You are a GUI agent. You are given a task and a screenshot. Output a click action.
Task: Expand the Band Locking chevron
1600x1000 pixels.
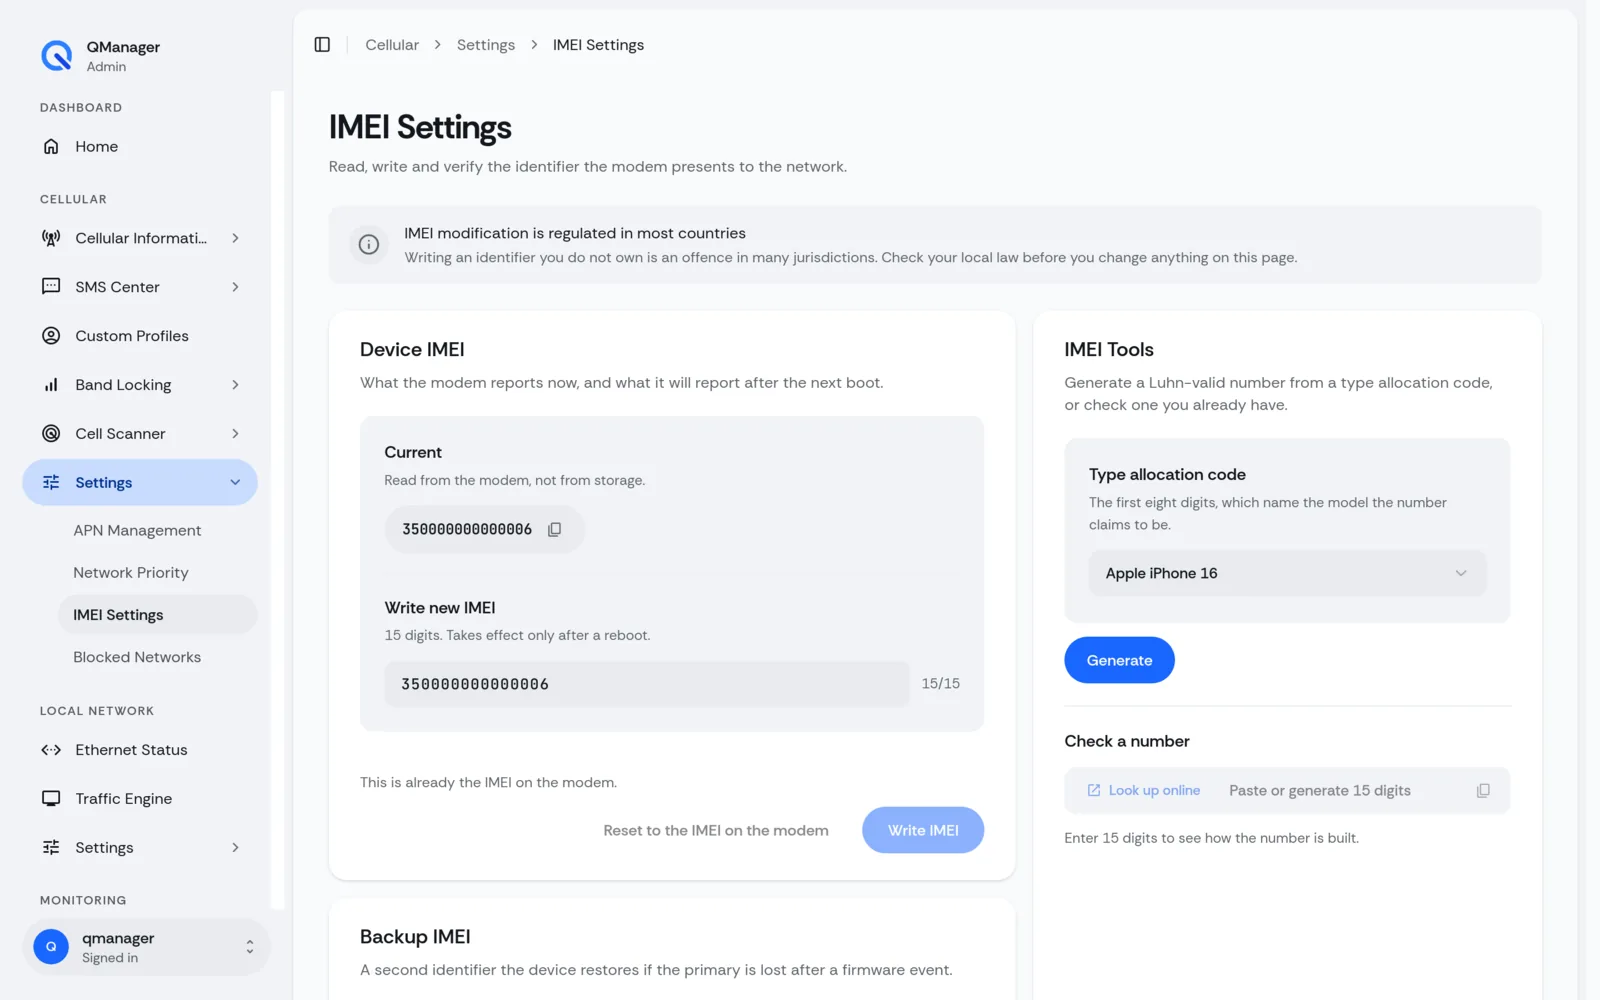(x=235, y=385)
